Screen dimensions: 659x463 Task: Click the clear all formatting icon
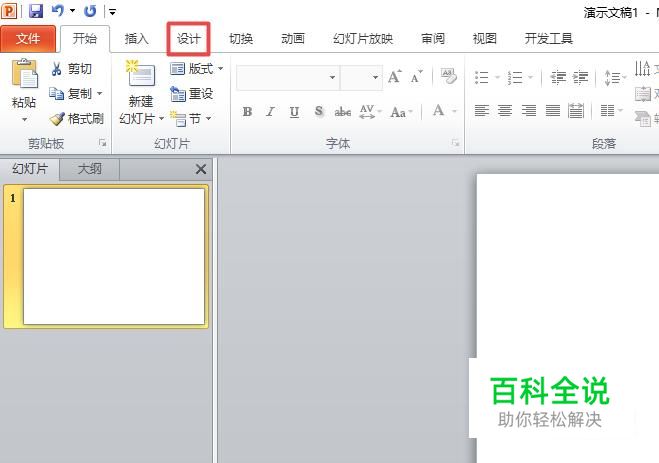tap(448, 77)
